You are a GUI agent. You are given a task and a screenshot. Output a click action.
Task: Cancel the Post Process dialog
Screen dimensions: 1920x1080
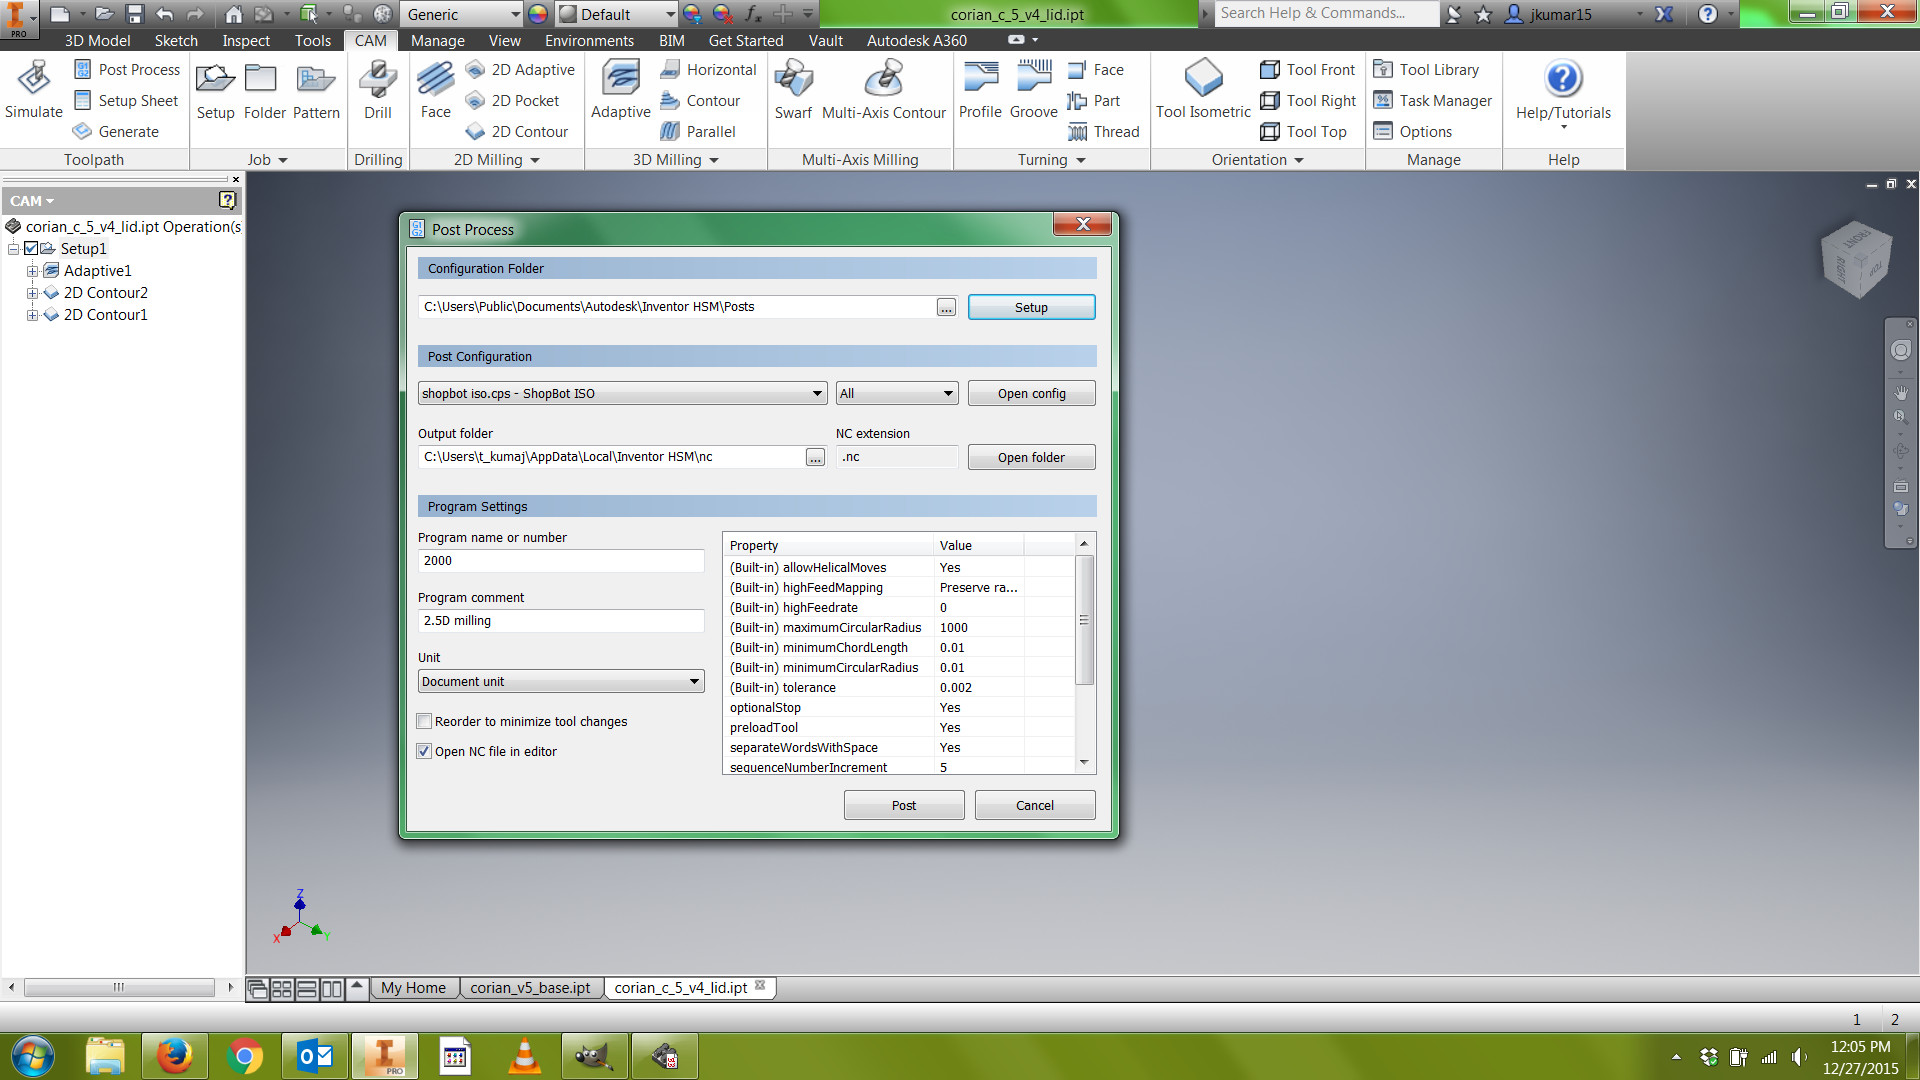(x=1035, y=806)
